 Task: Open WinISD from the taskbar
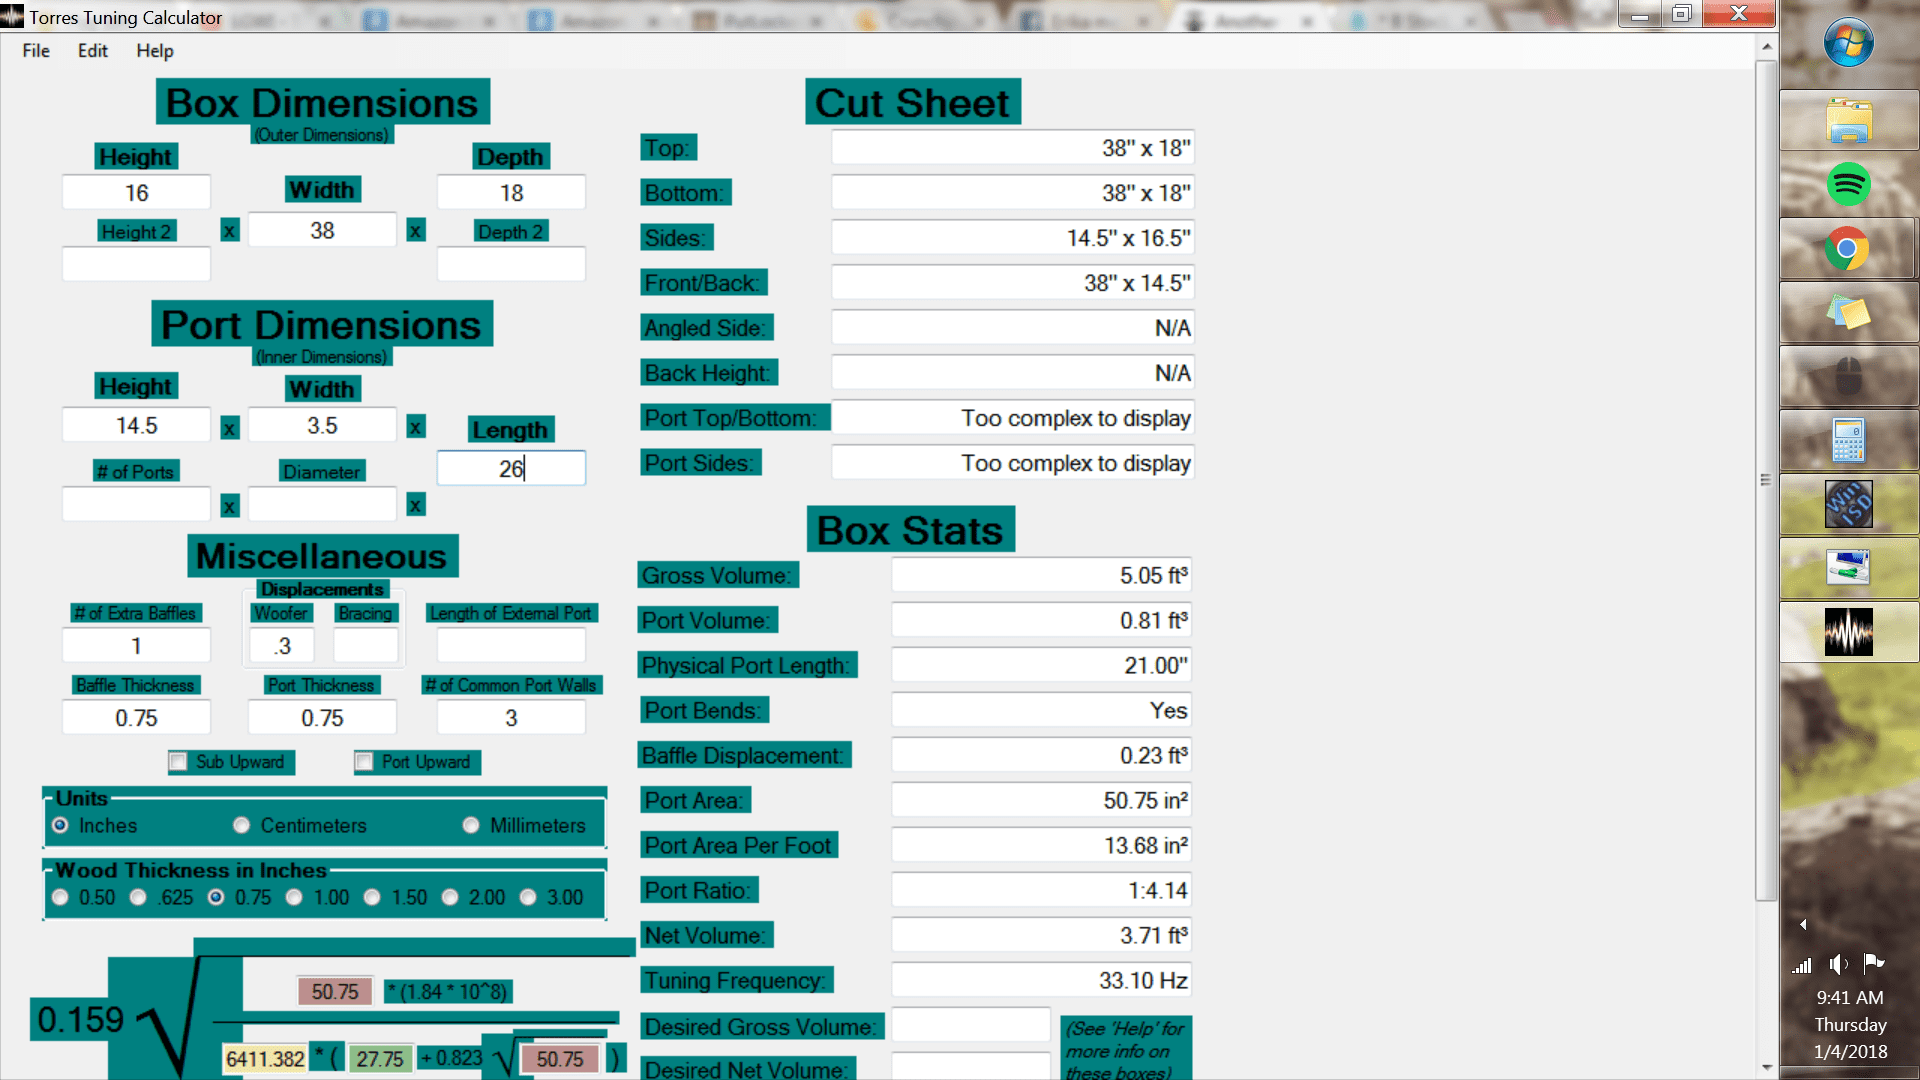[x=1848, y=505]
